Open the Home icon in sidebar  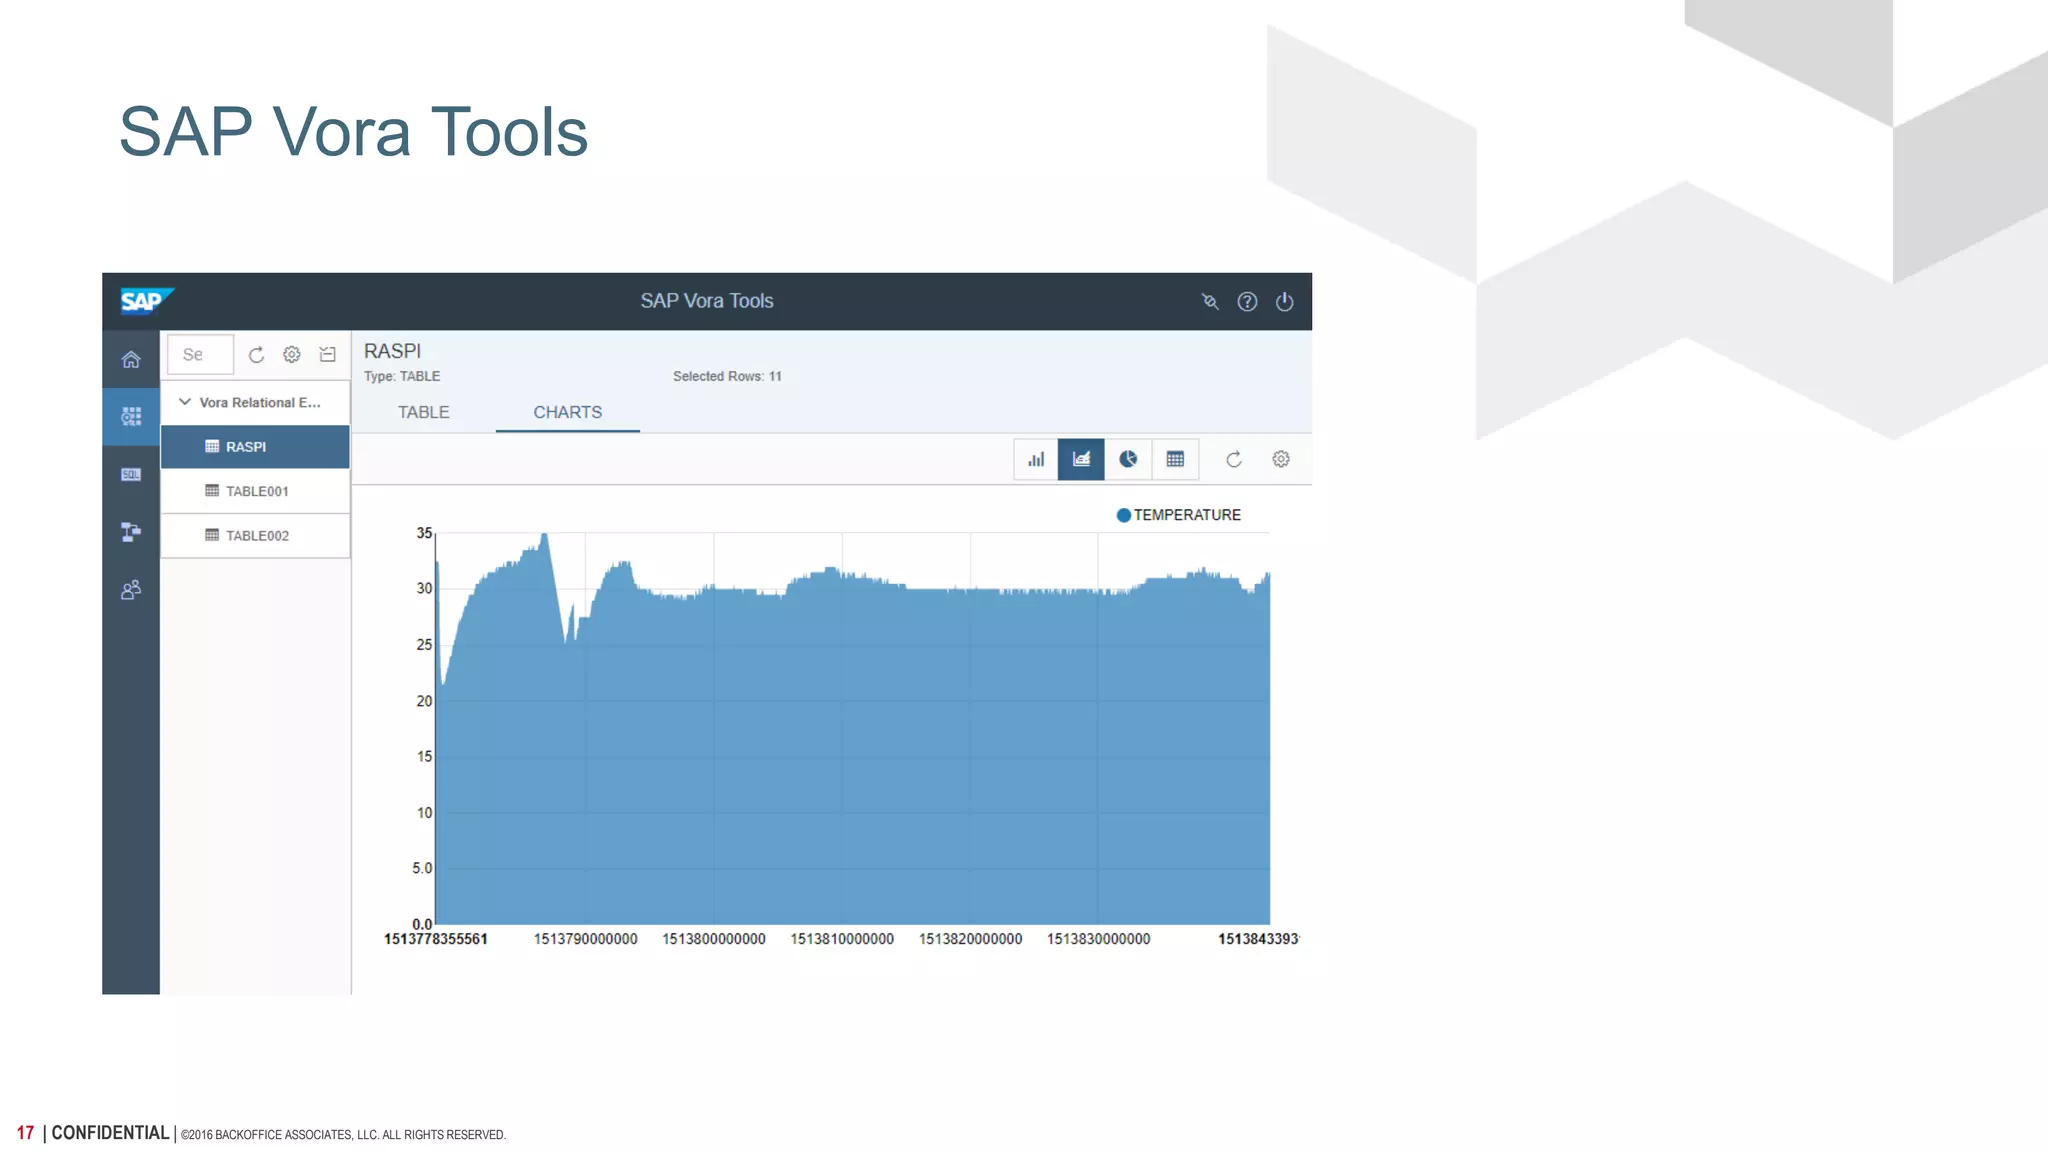131,359
